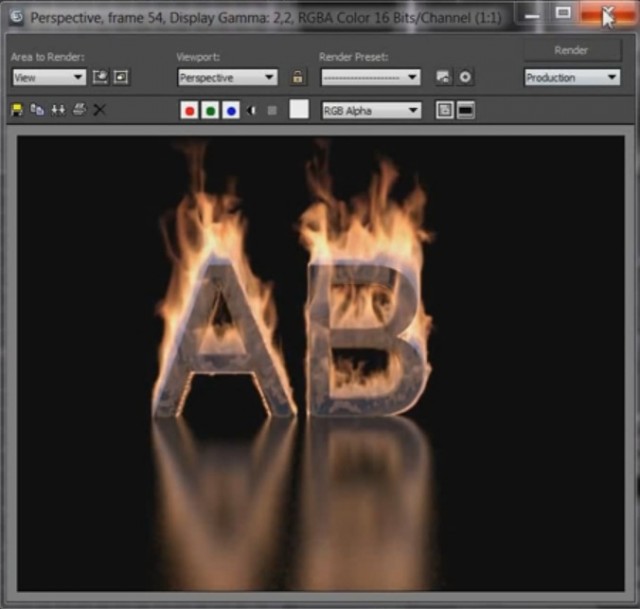Click the Print Image icon
This screenshot has height=609, width=640.
click(79, 110)
